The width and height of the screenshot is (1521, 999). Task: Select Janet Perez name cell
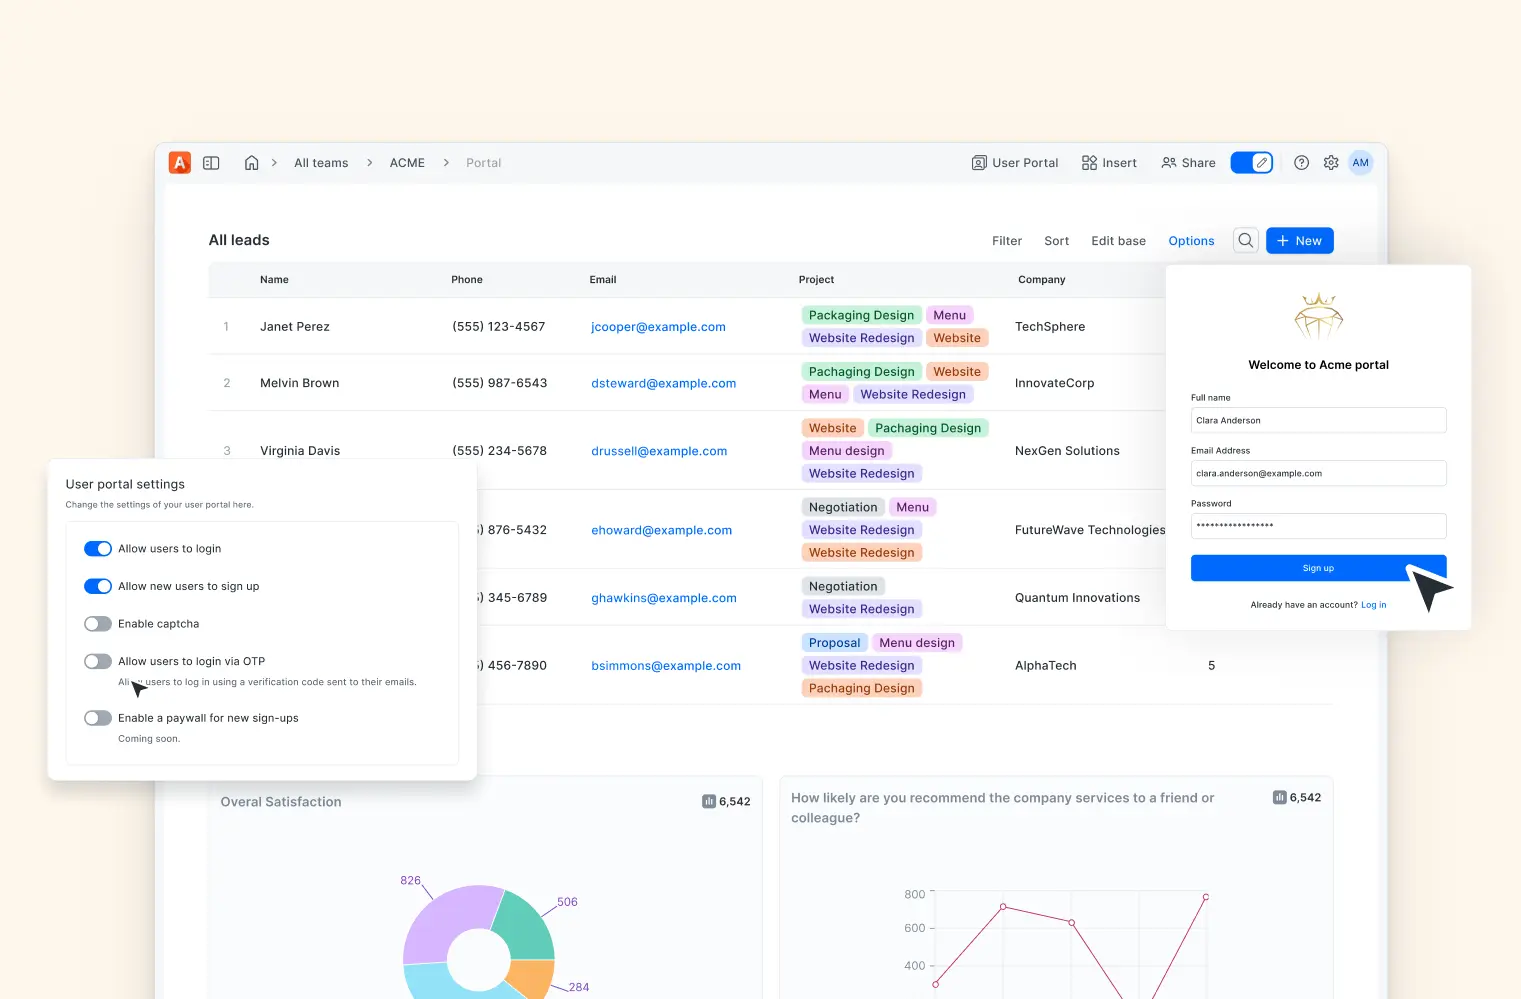295,327
